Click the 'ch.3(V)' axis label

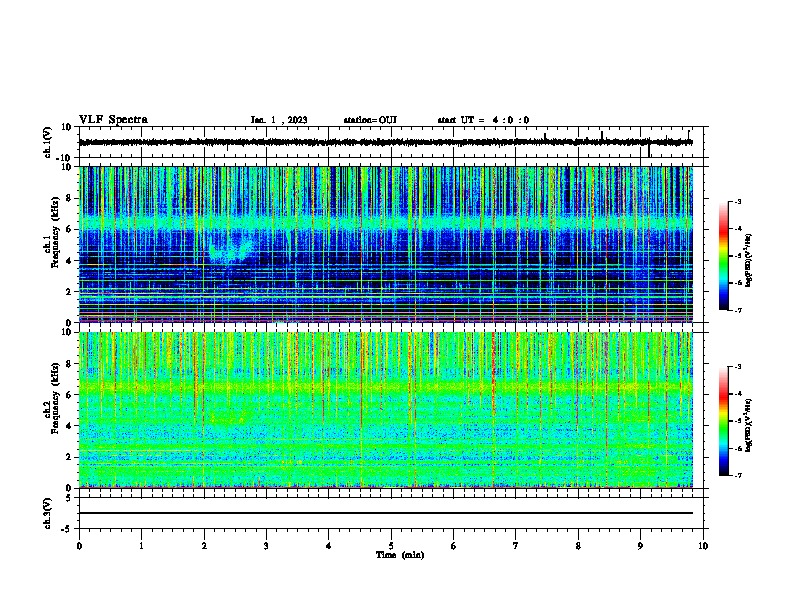coord(48,513)
